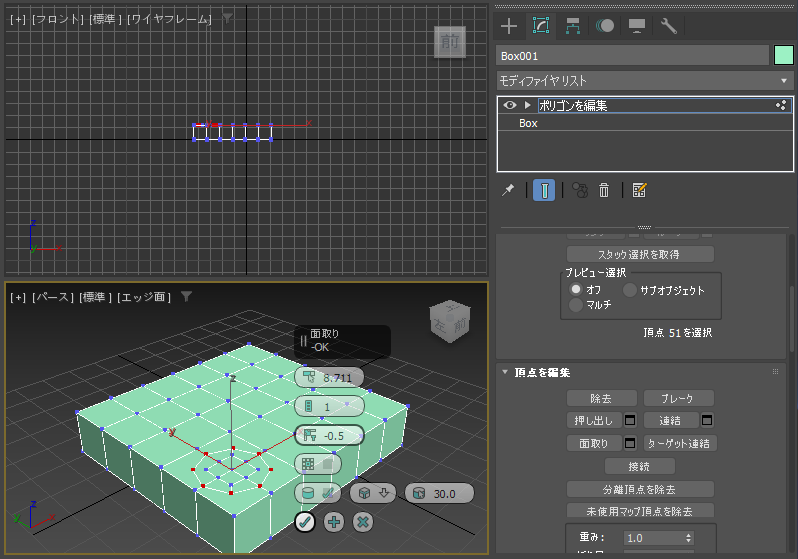This screenshot has height=559, width=798.
Task: Open the [標準] menu in perspective viewport
Action: [x=96, y=297]
